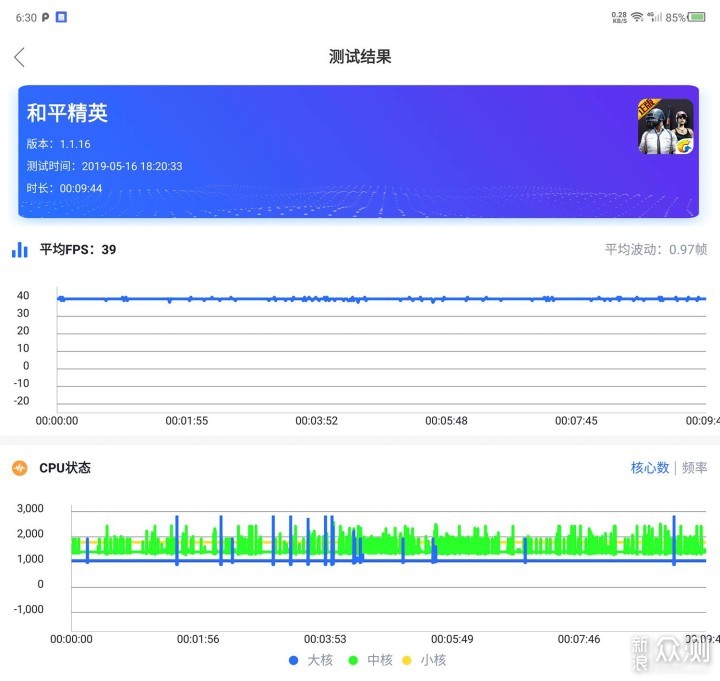
Task: Tap the 3,000 value on CPU axis
Action: (30, 508)
